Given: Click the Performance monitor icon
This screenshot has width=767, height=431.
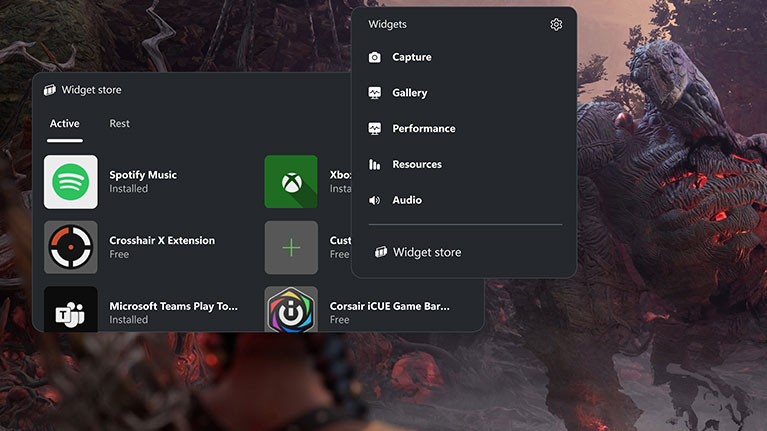Looking at the screenshot, I should coord(375,129).
